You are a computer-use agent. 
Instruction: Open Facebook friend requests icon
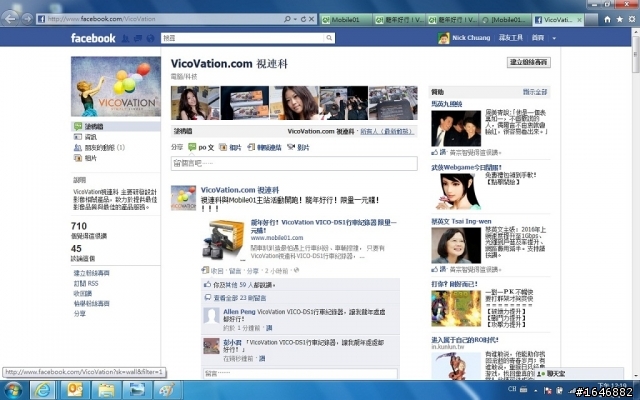(x=126, y=38)
